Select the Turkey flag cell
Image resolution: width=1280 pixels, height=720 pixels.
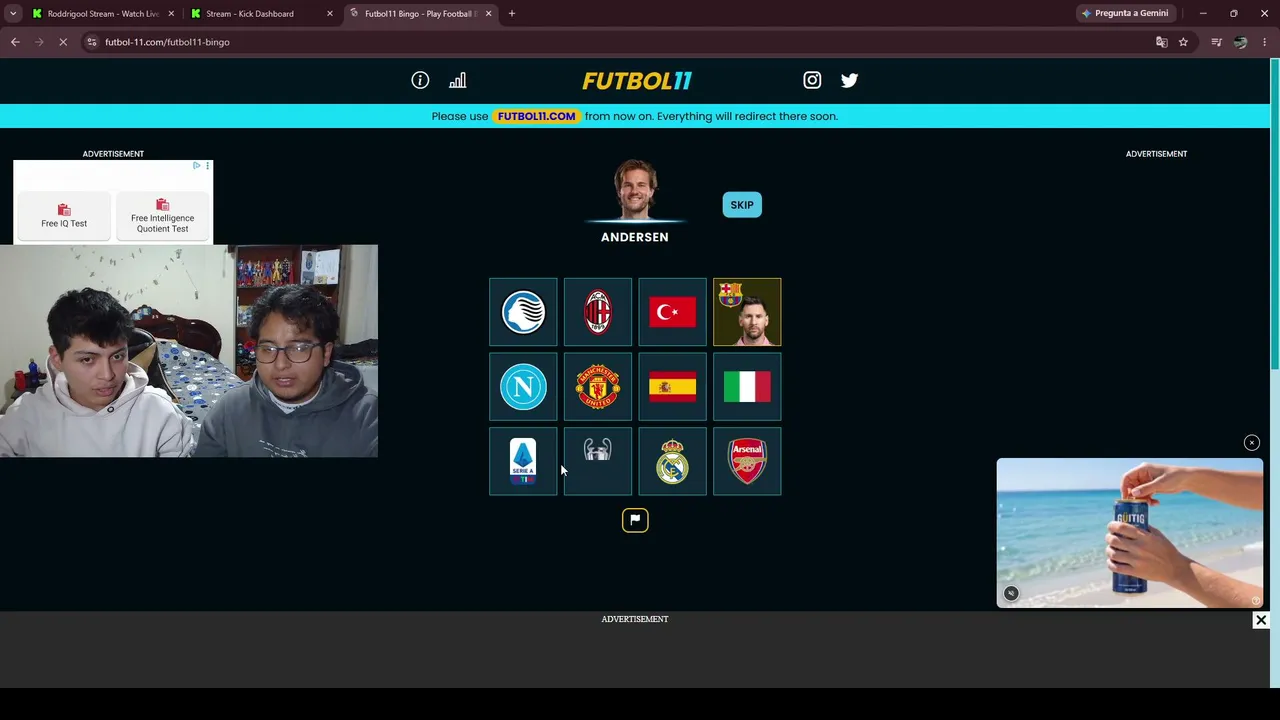point(672,312)
